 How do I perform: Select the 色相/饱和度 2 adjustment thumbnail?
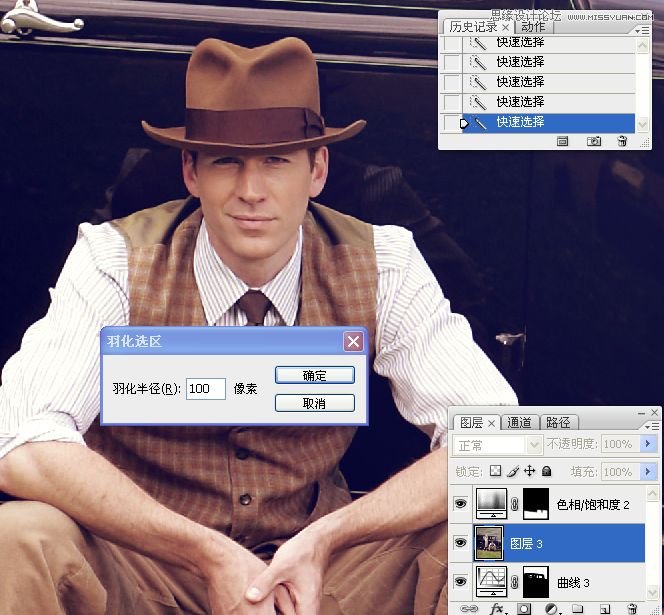point(491,504)
